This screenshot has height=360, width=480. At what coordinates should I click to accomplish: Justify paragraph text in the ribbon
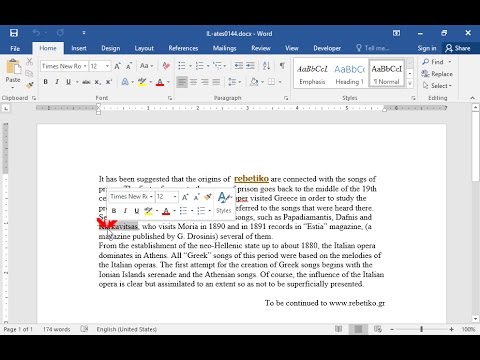tap(216, 82)
